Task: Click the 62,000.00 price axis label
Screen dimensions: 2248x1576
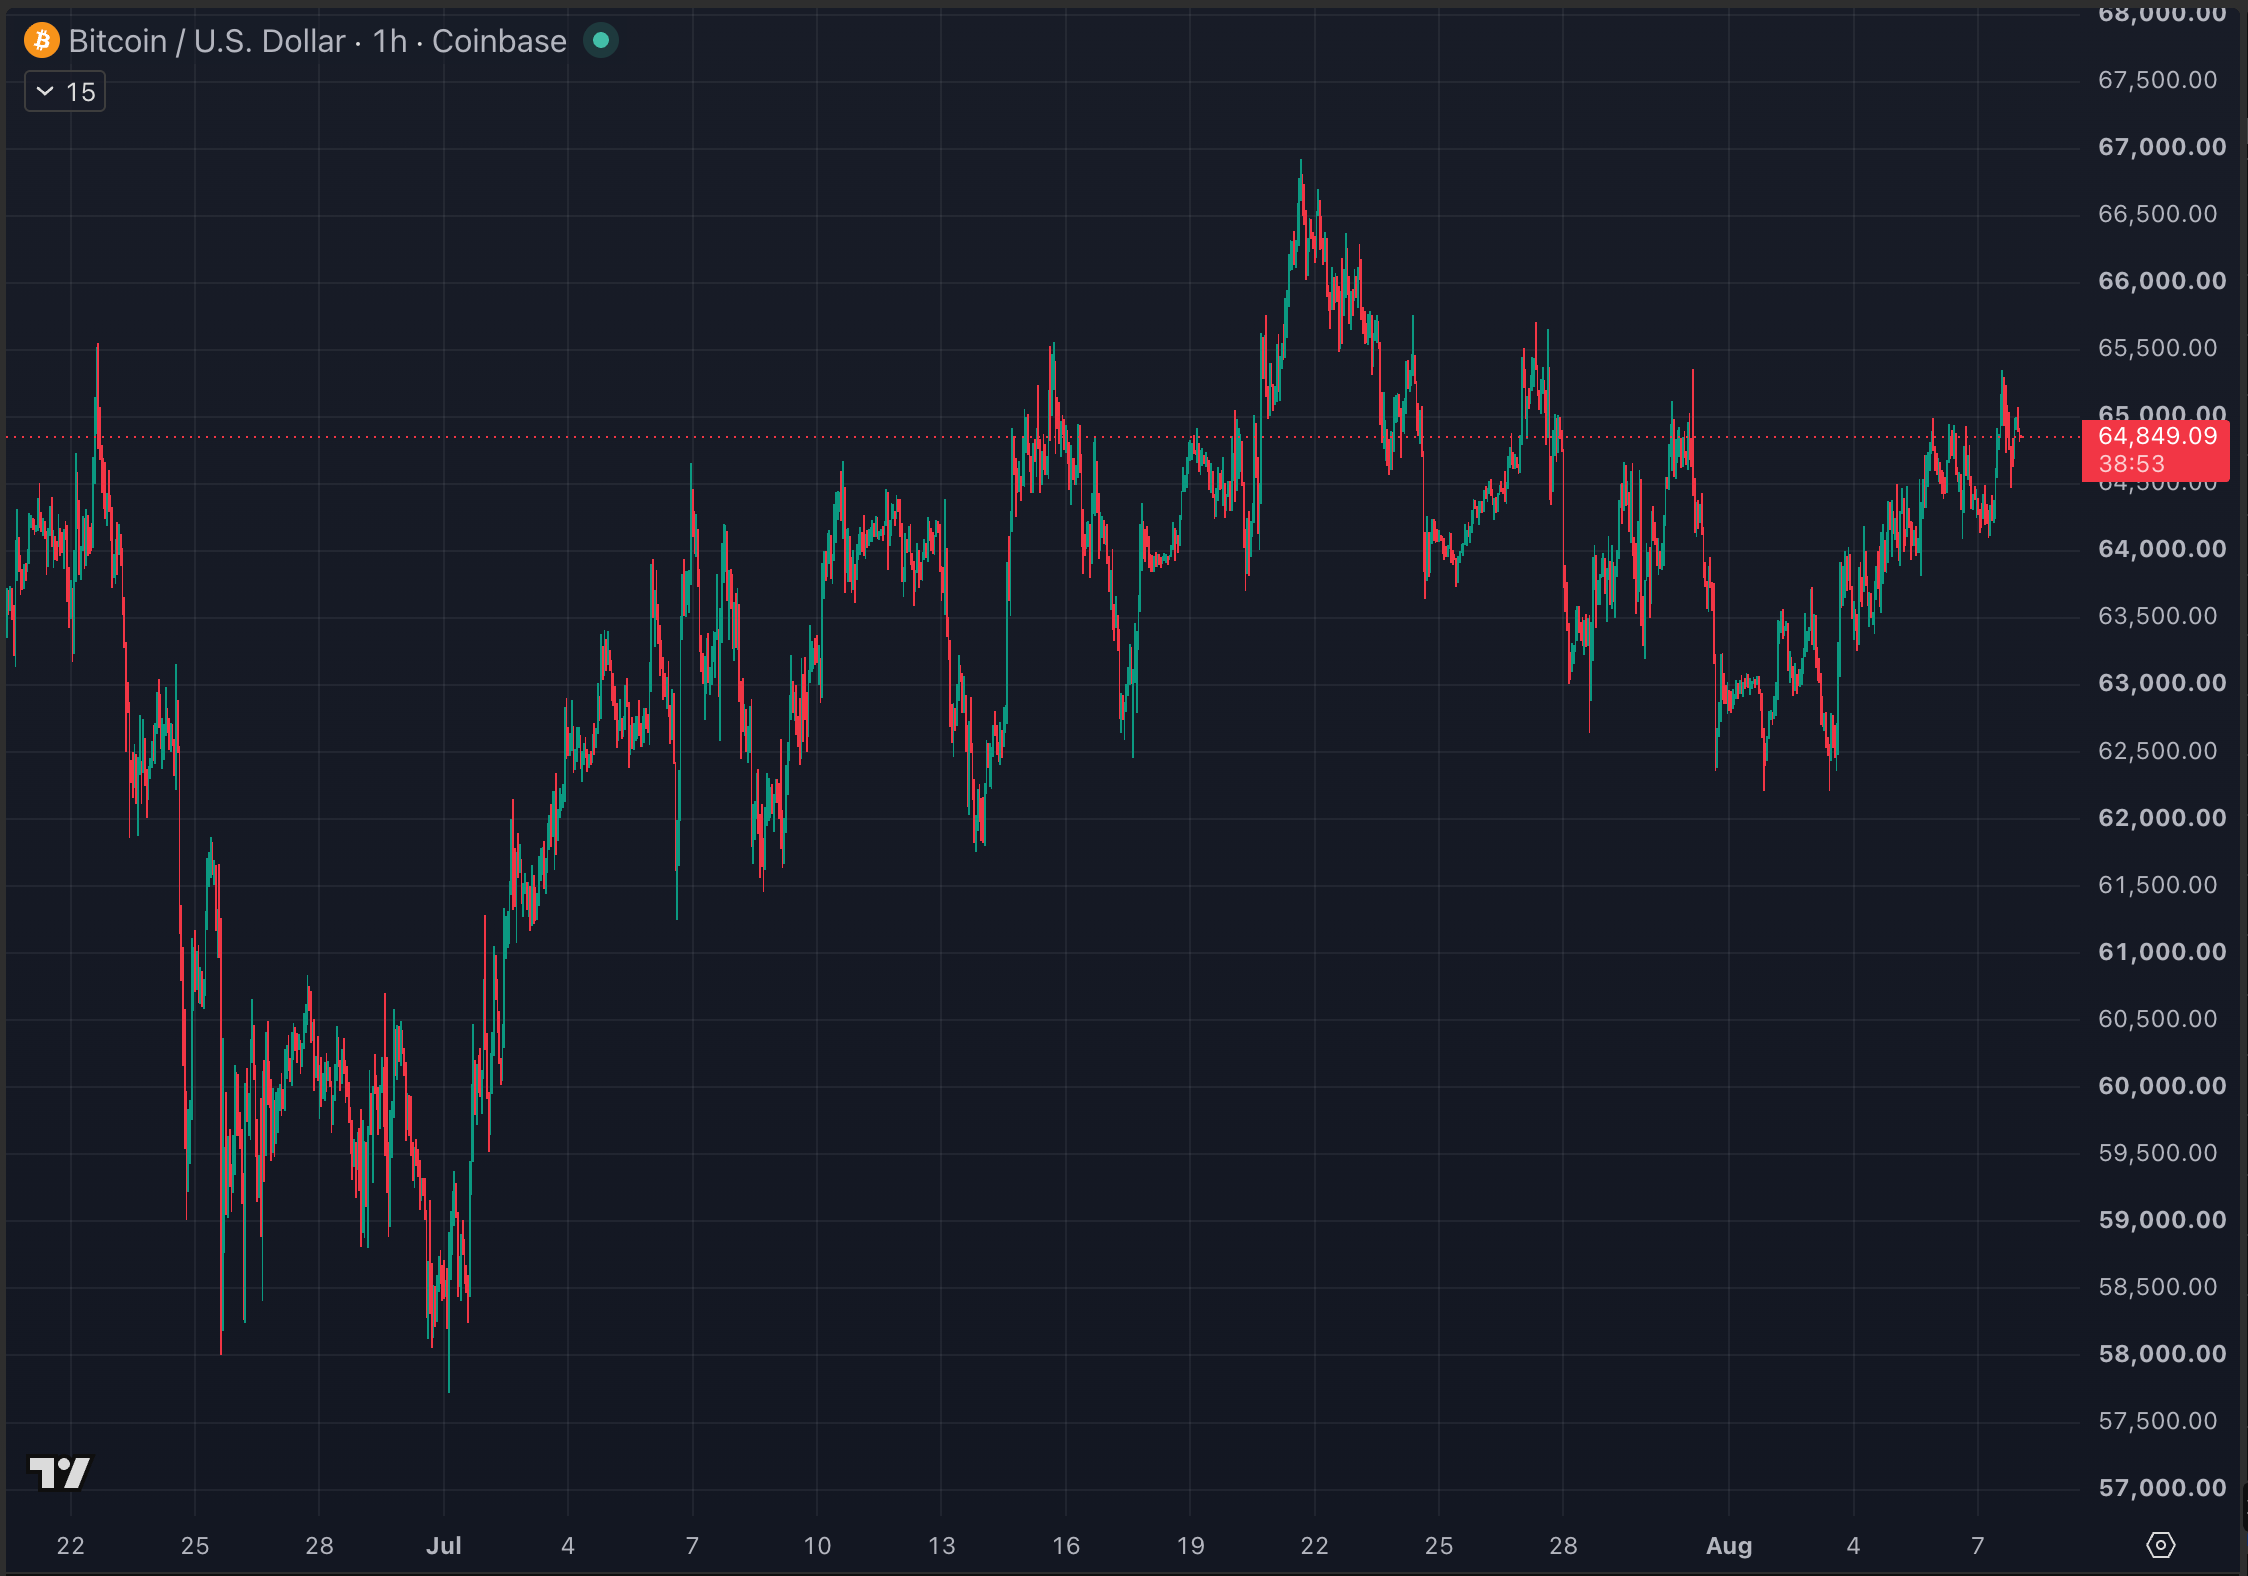Action: [2162, 818]
